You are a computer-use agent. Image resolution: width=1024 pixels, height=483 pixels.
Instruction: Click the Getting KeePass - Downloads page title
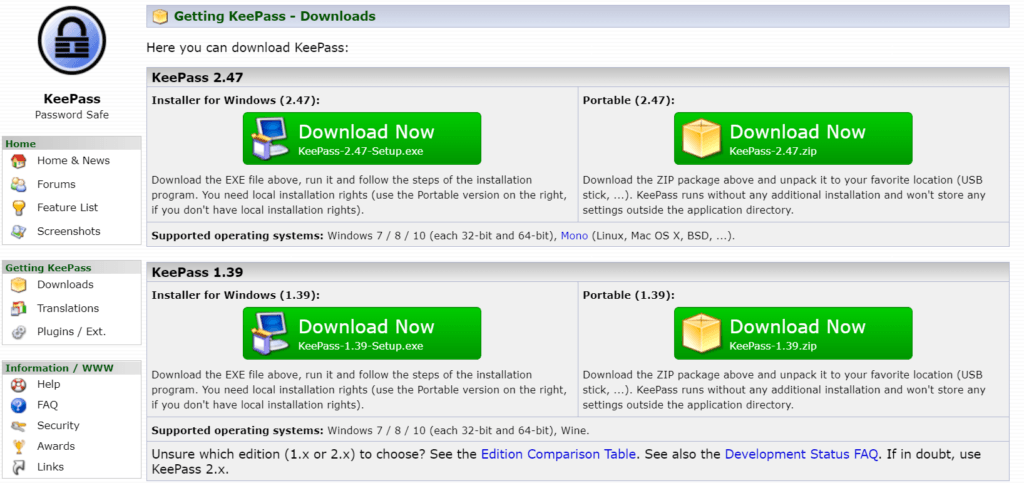275,16
